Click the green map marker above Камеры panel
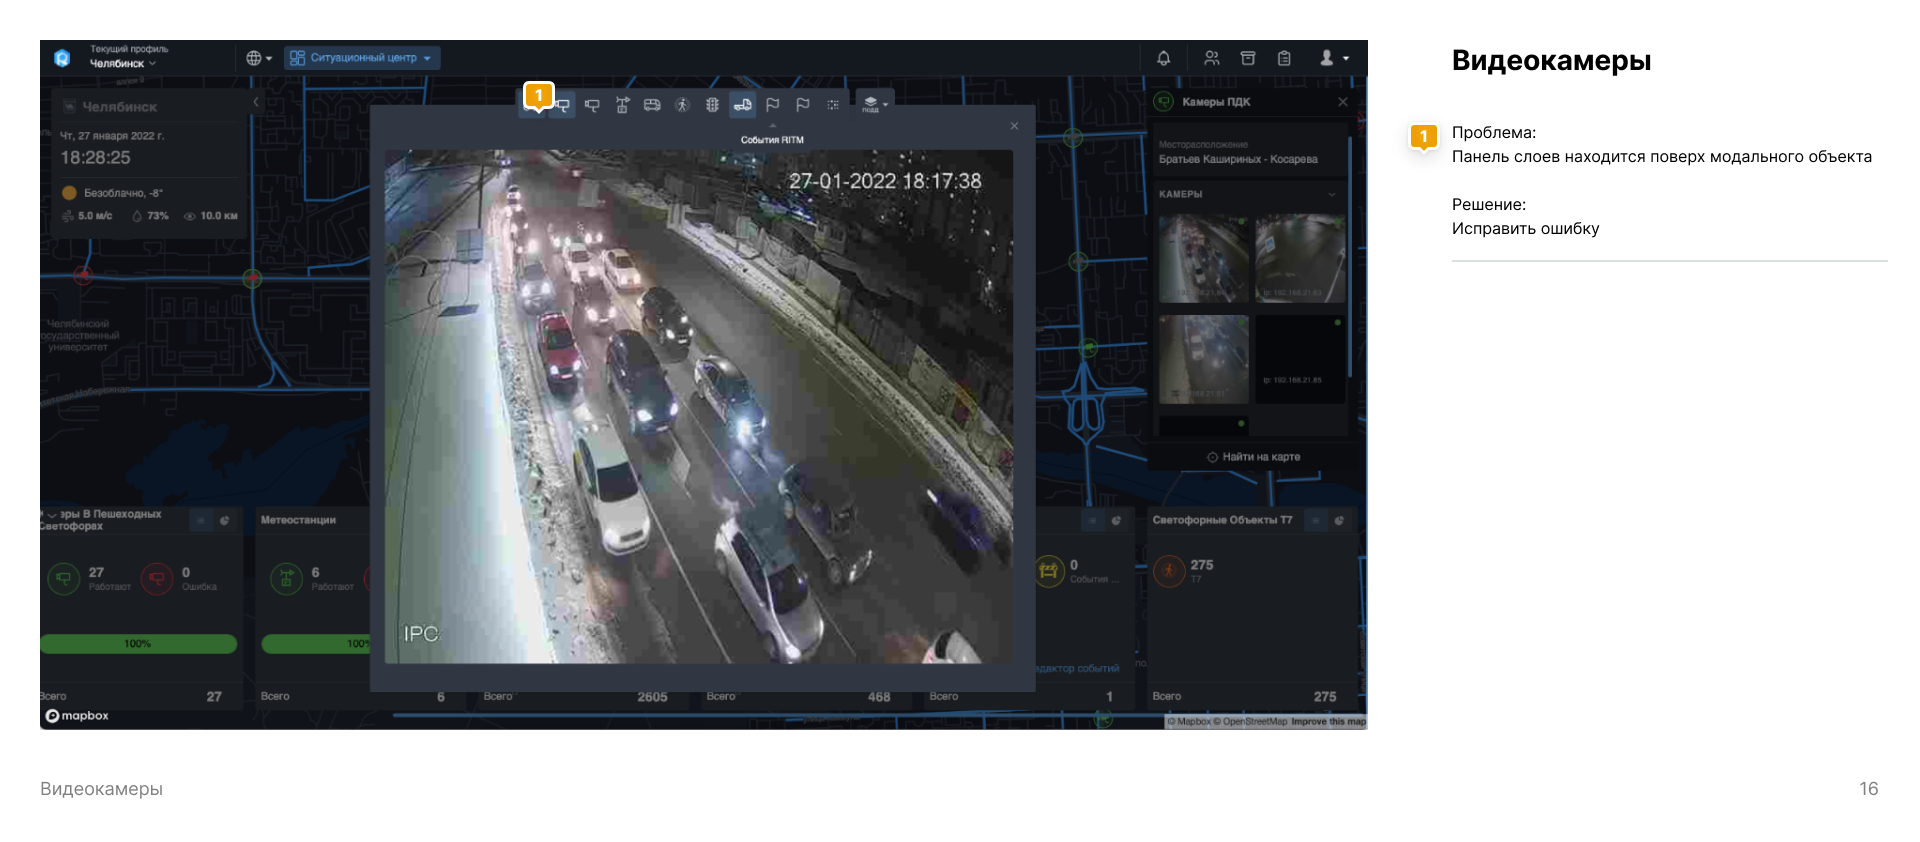Screen dimensions: 1920x842 pos(1073,138)
